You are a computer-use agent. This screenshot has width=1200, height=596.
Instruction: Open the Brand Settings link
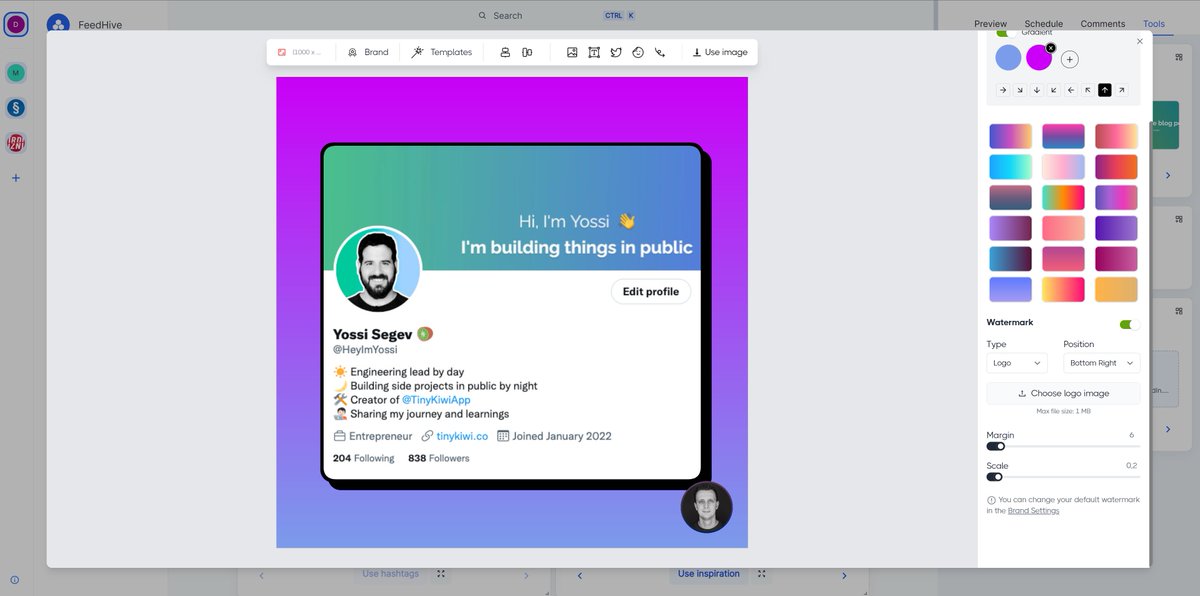[1033, 511]
